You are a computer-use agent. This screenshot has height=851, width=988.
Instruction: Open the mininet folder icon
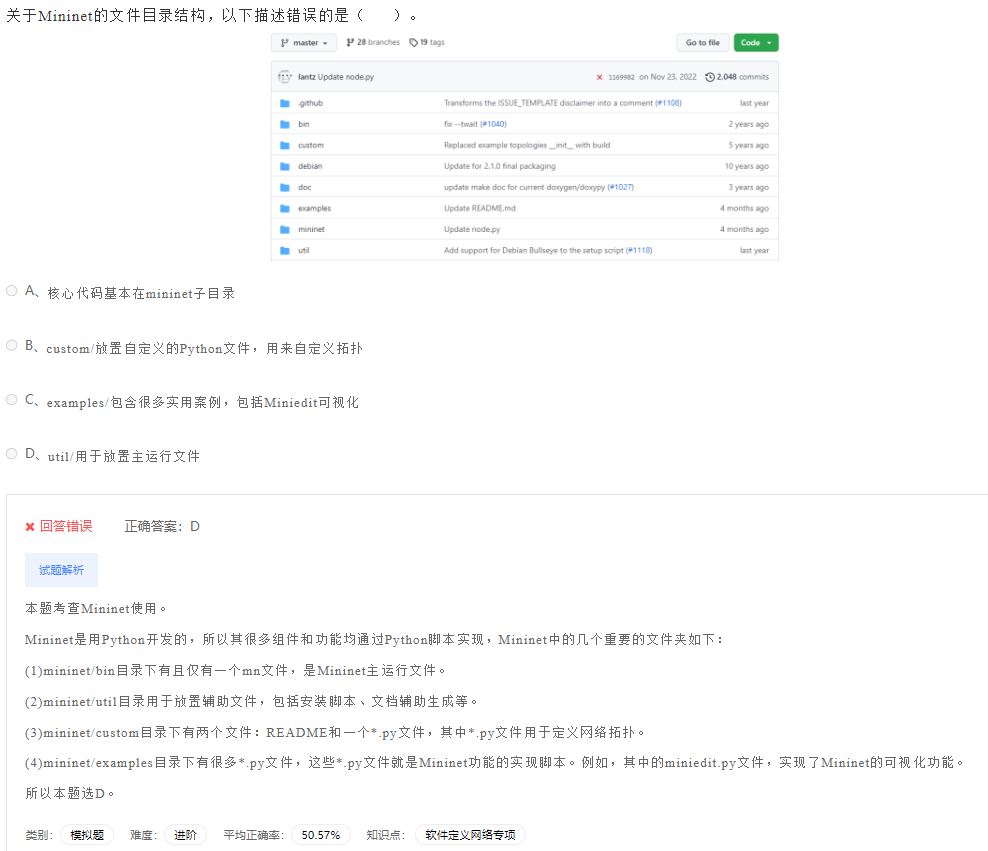pyautogui.click(x=287, y=228)
